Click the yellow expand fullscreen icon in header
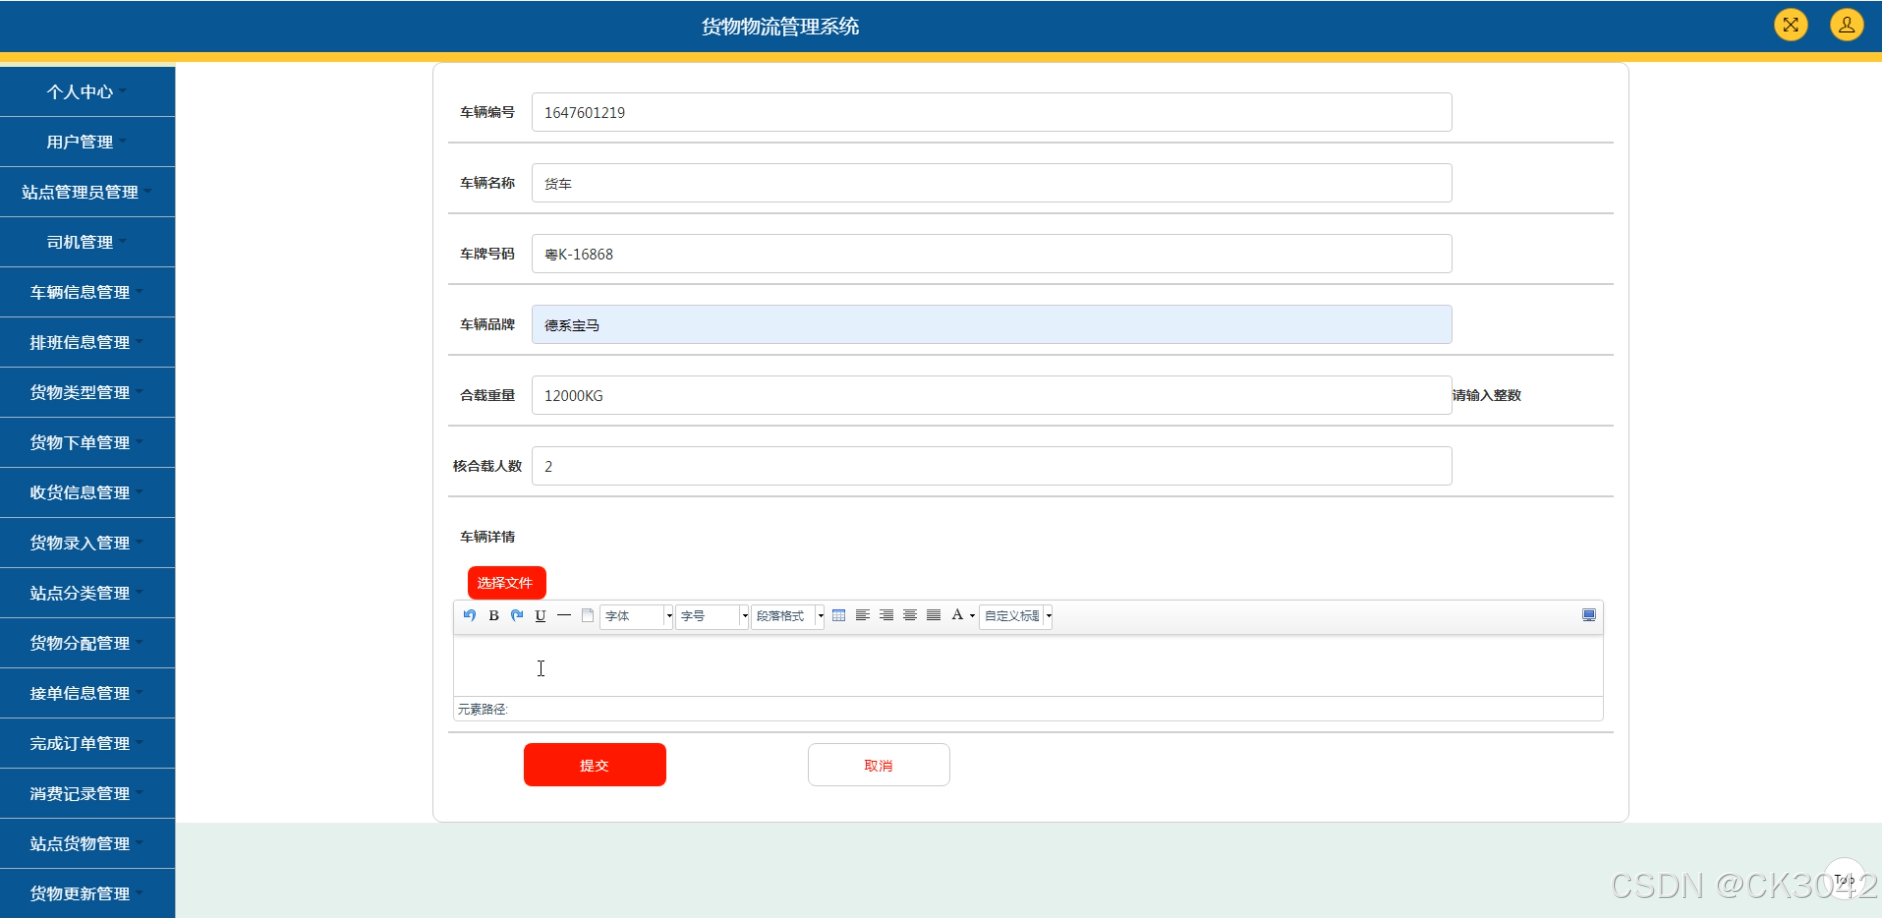The height and width of the screenshot is (918, 1882). (1790, 25)
